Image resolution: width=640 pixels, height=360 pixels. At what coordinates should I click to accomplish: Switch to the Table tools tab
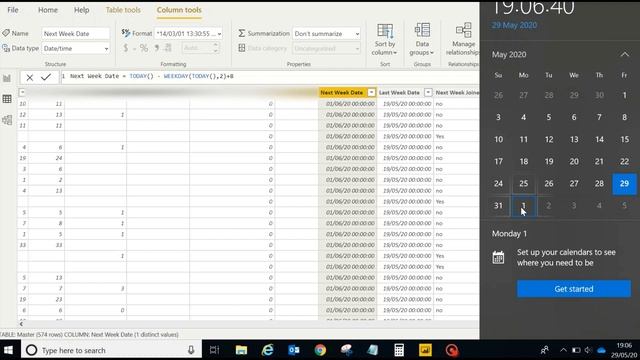[x=123, y=10]
